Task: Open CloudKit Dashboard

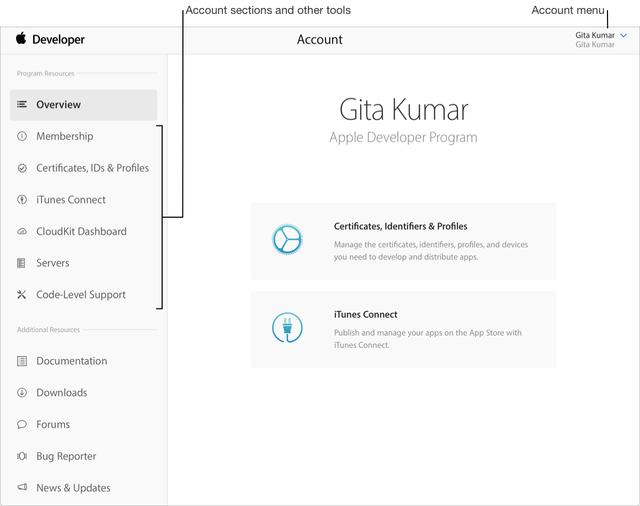Action: (x=81, y=231)
